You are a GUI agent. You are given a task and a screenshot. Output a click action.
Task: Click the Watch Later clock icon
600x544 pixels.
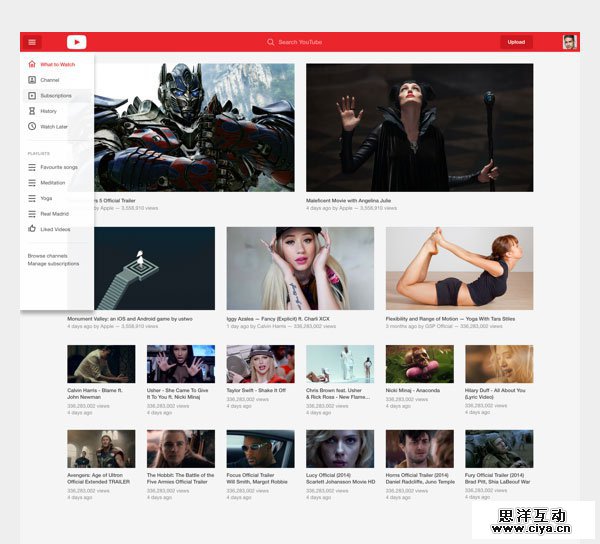pos(32,127)
